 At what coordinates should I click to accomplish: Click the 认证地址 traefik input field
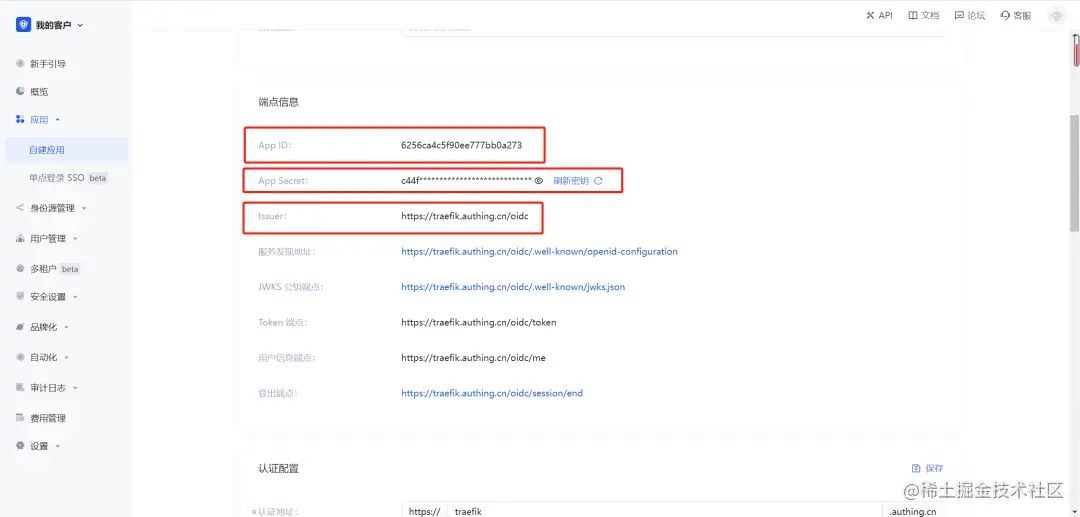[665, 511]
